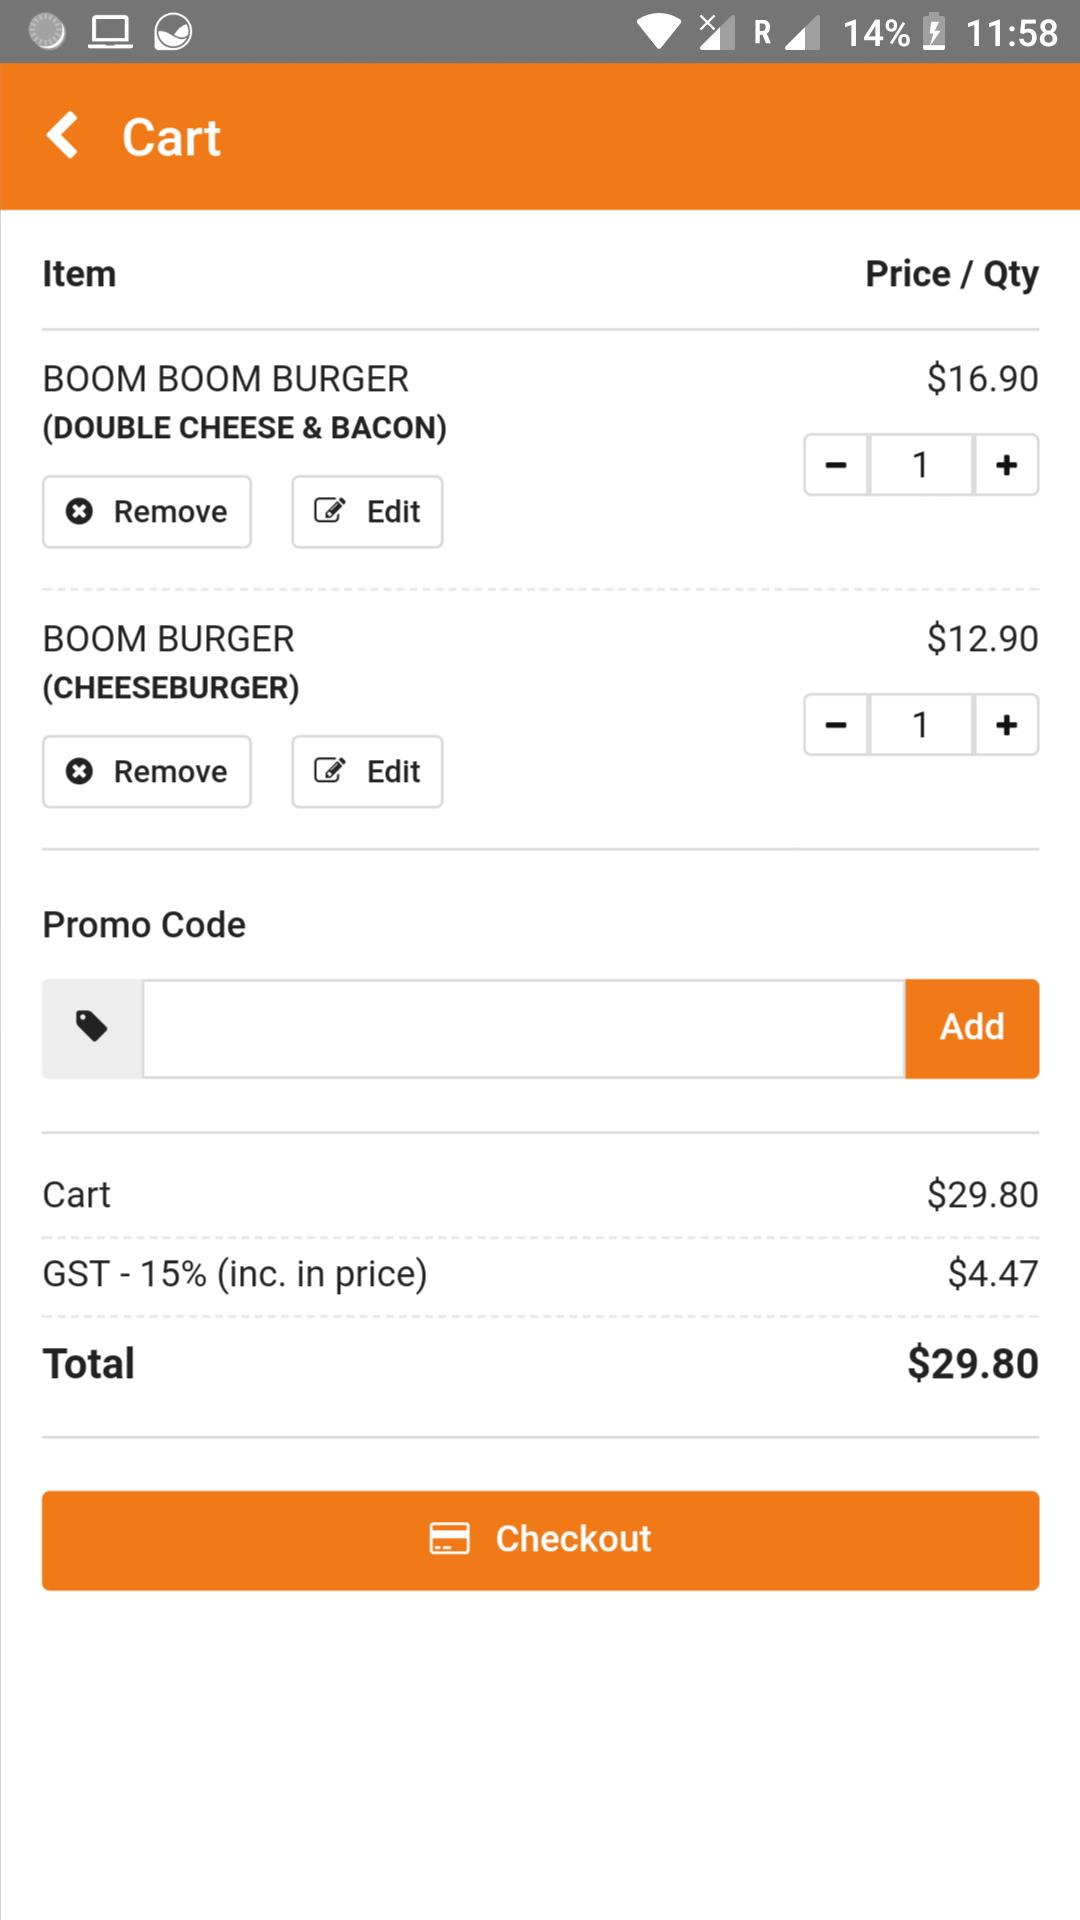Image resolution: width=1080 pixels, height=1920 pixels.
Task: Decrease Boom Burger cheeseburger quantity
Action: click(836, 725)
